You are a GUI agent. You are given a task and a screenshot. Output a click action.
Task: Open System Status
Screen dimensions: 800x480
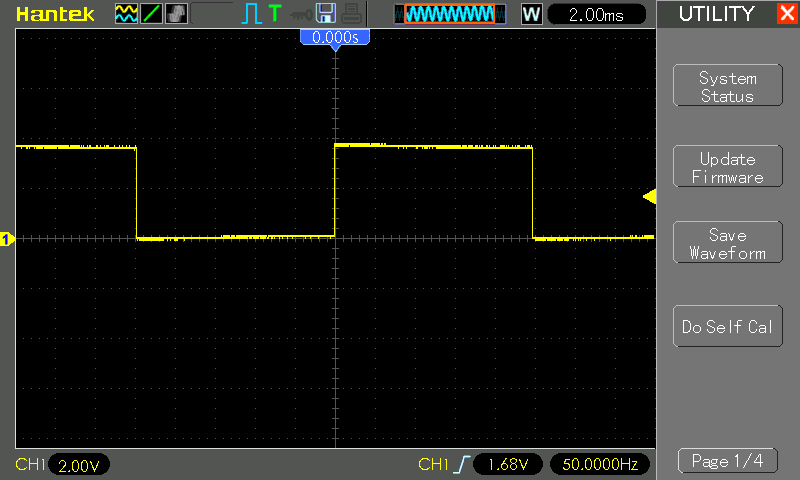tap(727, 87)
